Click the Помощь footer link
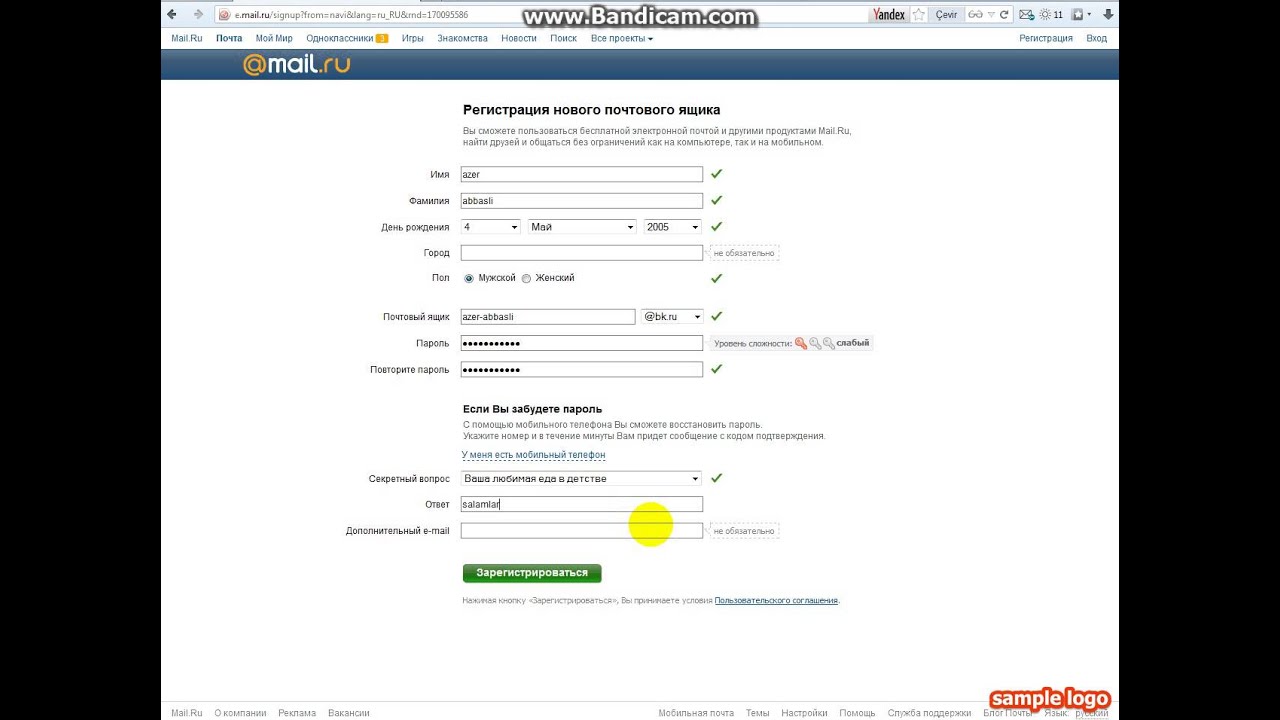The height and width of the screenshot is (720, 1280). (857, 713)
